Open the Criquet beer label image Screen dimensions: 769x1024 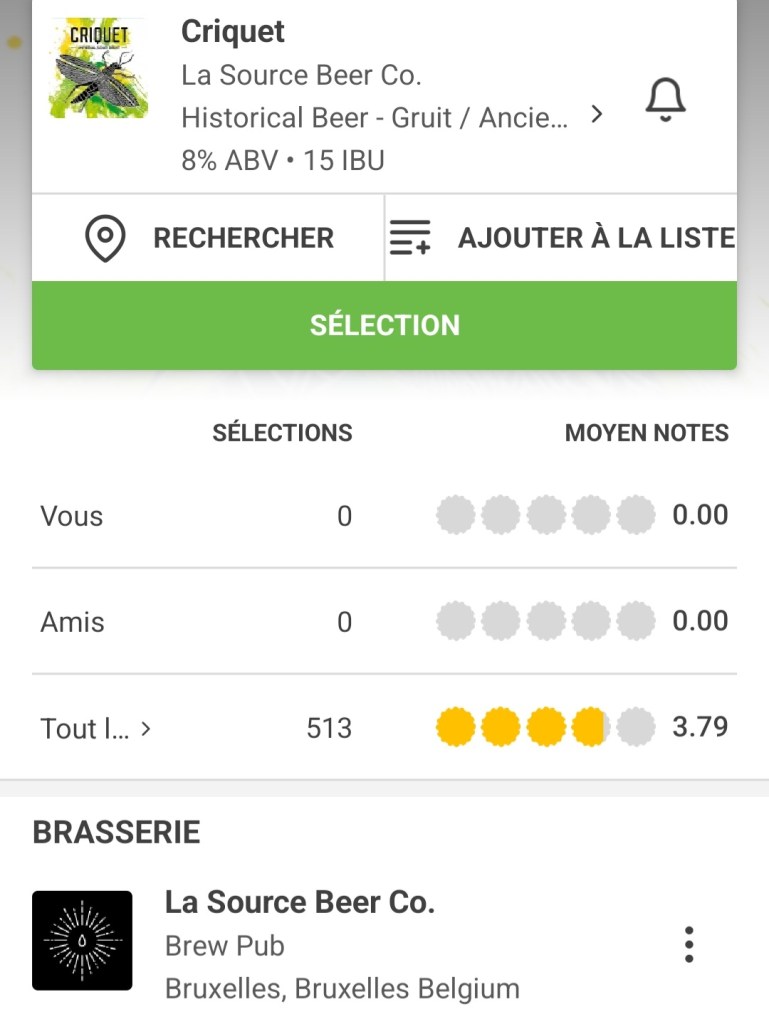coord(97,69)
